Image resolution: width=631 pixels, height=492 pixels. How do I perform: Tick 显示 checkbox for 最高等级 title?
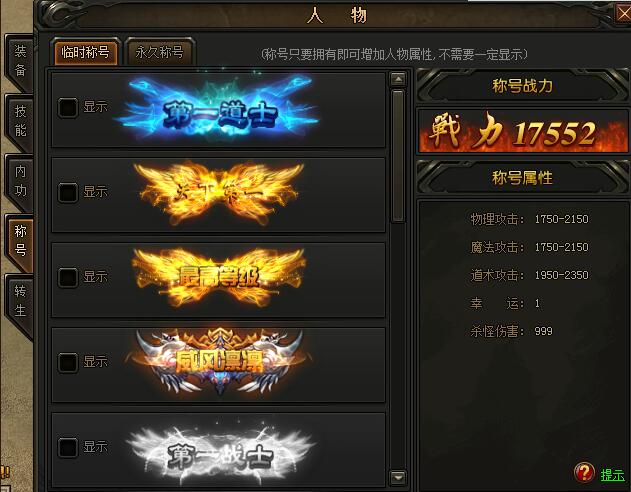coord(68,277)
